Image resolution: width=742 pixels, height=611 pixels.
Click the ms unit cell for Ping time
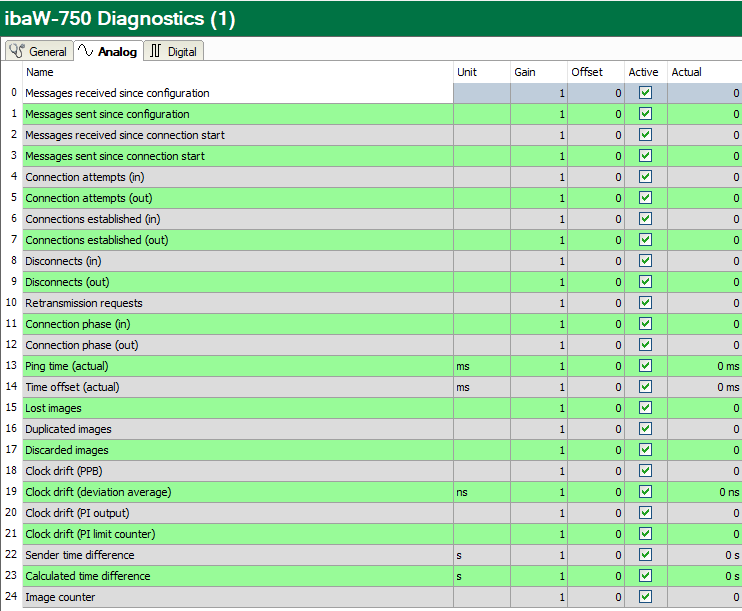[x=482, y=366]
